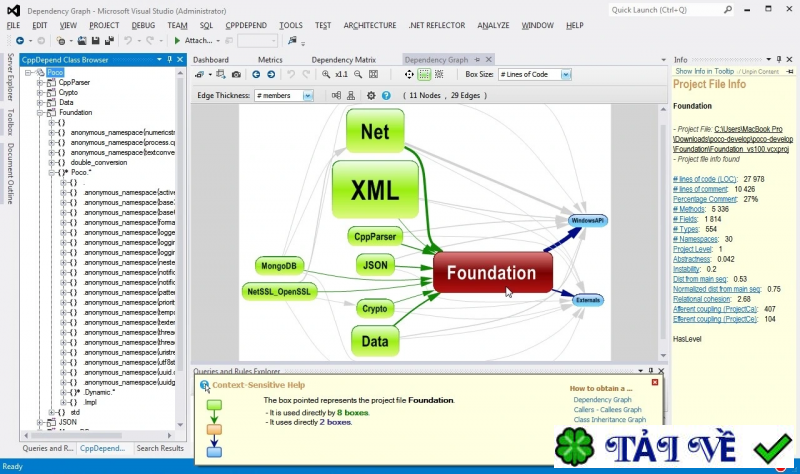The height and width of the screenshot is (474, 800).
Task: Open the Server Explorer side tab
Action: pyautogui.click(x=10, y=77)
